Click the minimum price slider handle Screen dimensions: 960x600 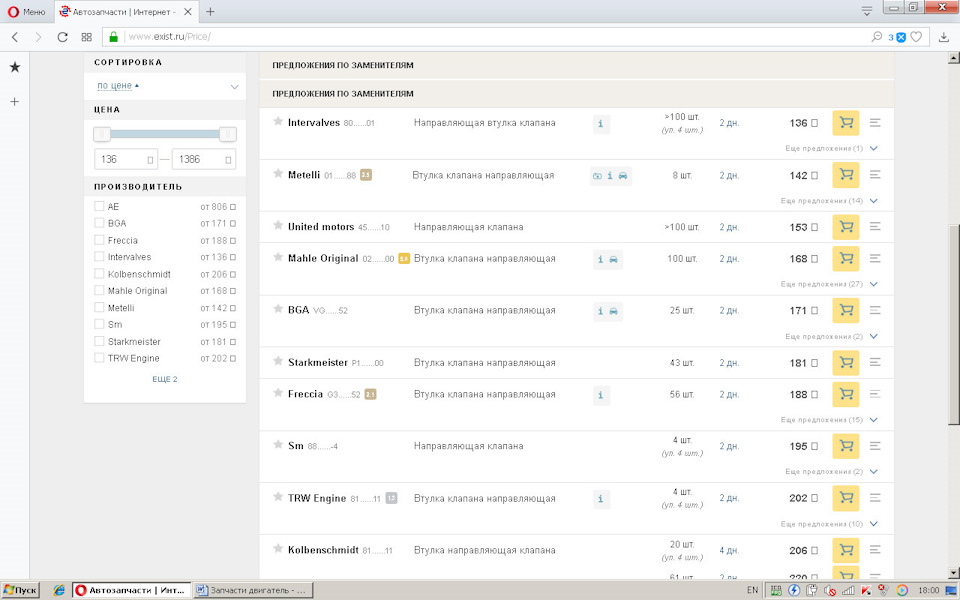(x=102, y=134)
